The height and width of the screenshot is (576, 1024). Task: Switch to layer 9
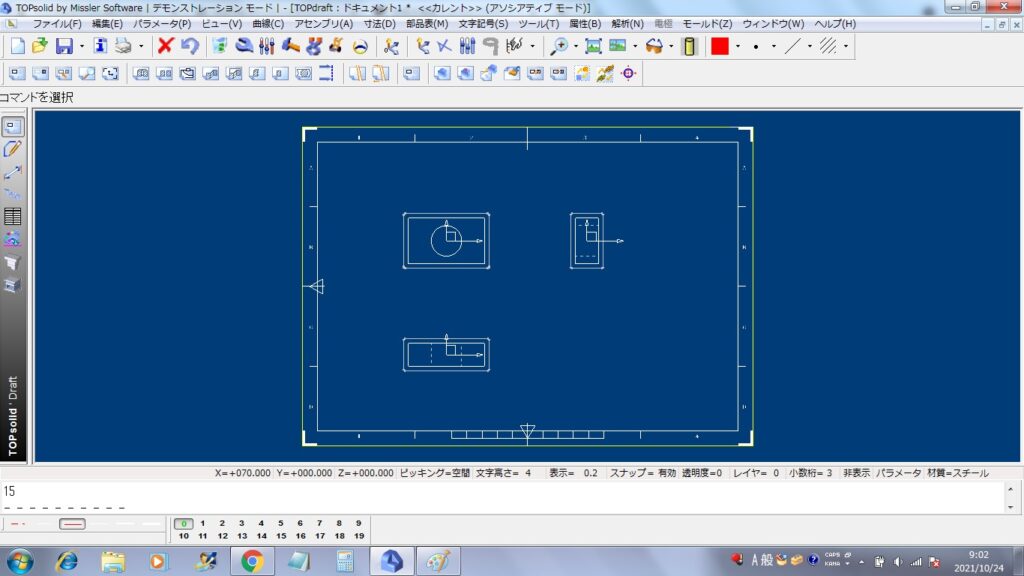[x=359, y=523]
